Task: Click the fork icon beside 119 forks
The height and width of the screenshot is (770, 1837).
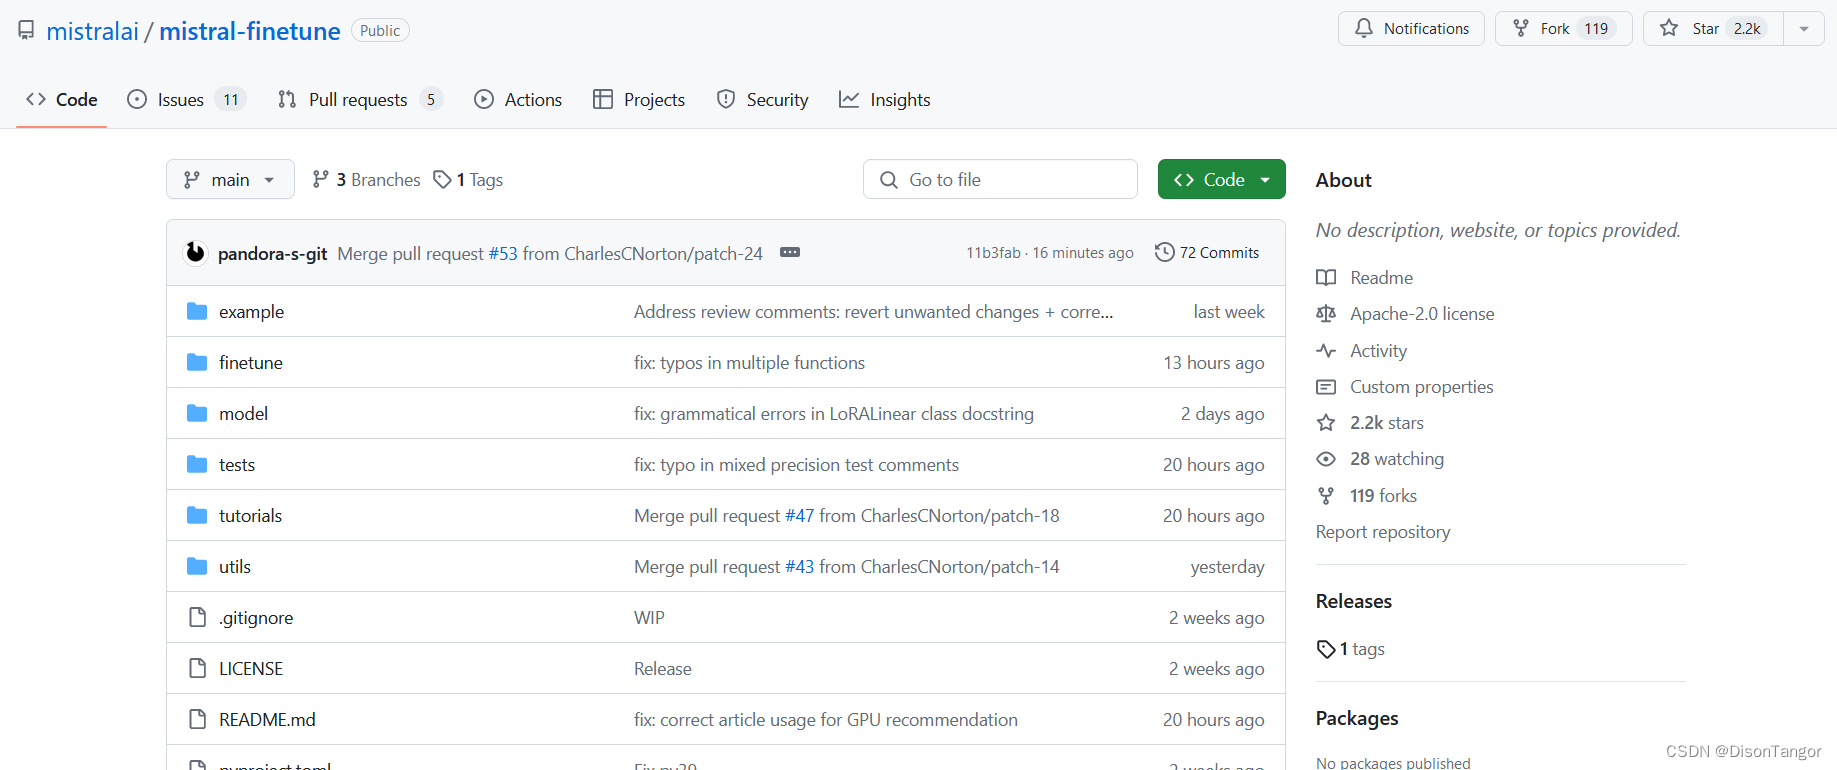Action: [1326, 496]
